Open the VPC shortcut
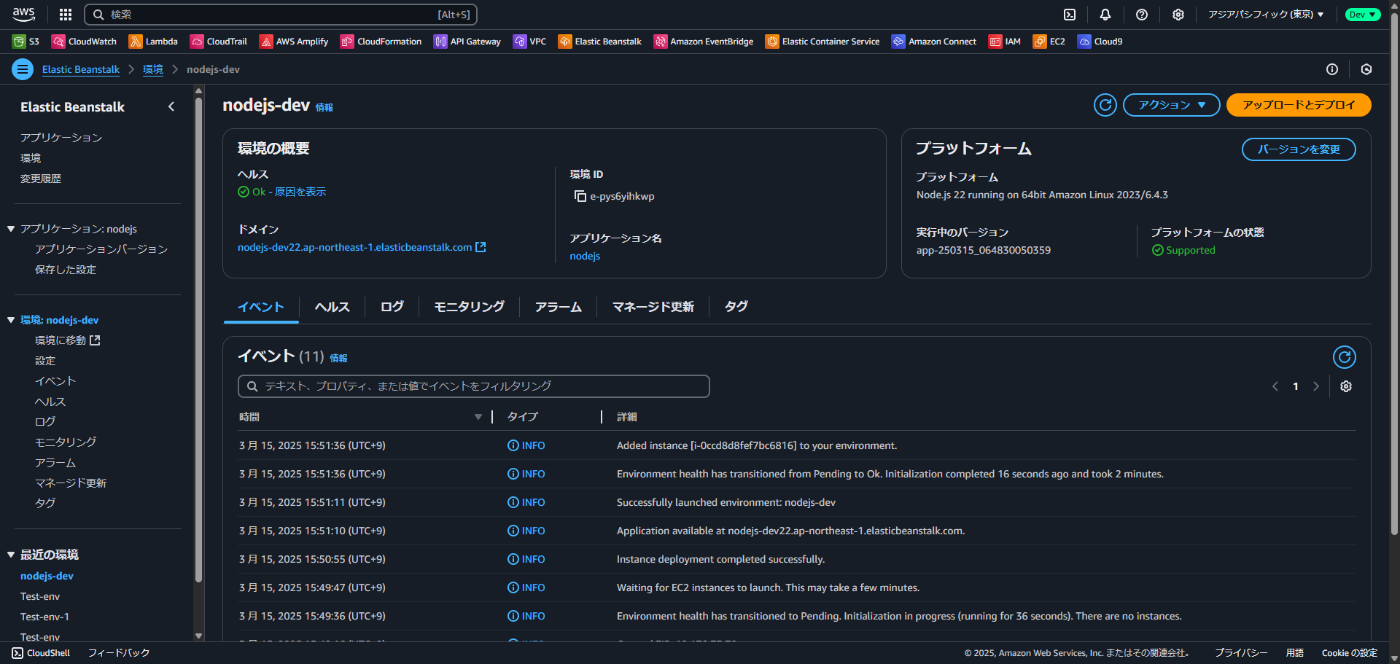Viewport: 1400px width, 664px height. pyautogui.click(x=530, y=41)
